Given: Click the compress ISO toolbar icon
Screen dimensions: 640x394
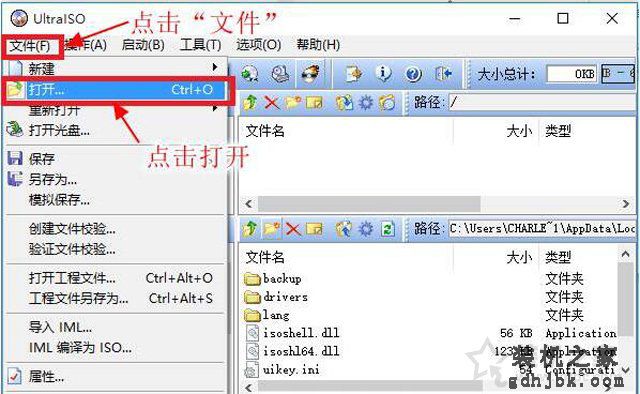Looking at the screenshot, I should pos(250,74).
